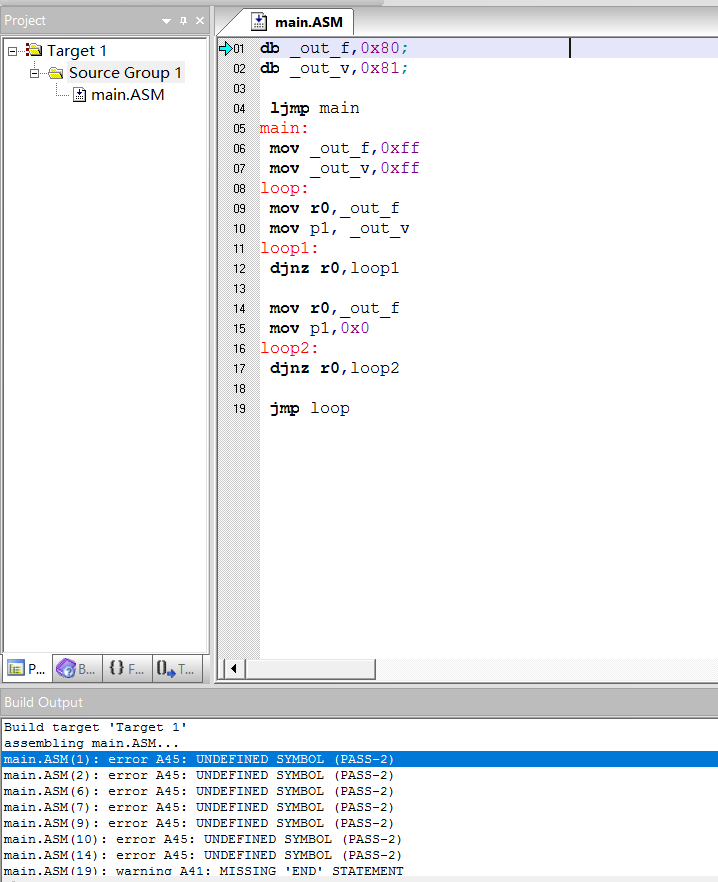Select error line main.ASM(7) in Build Output

199,807
